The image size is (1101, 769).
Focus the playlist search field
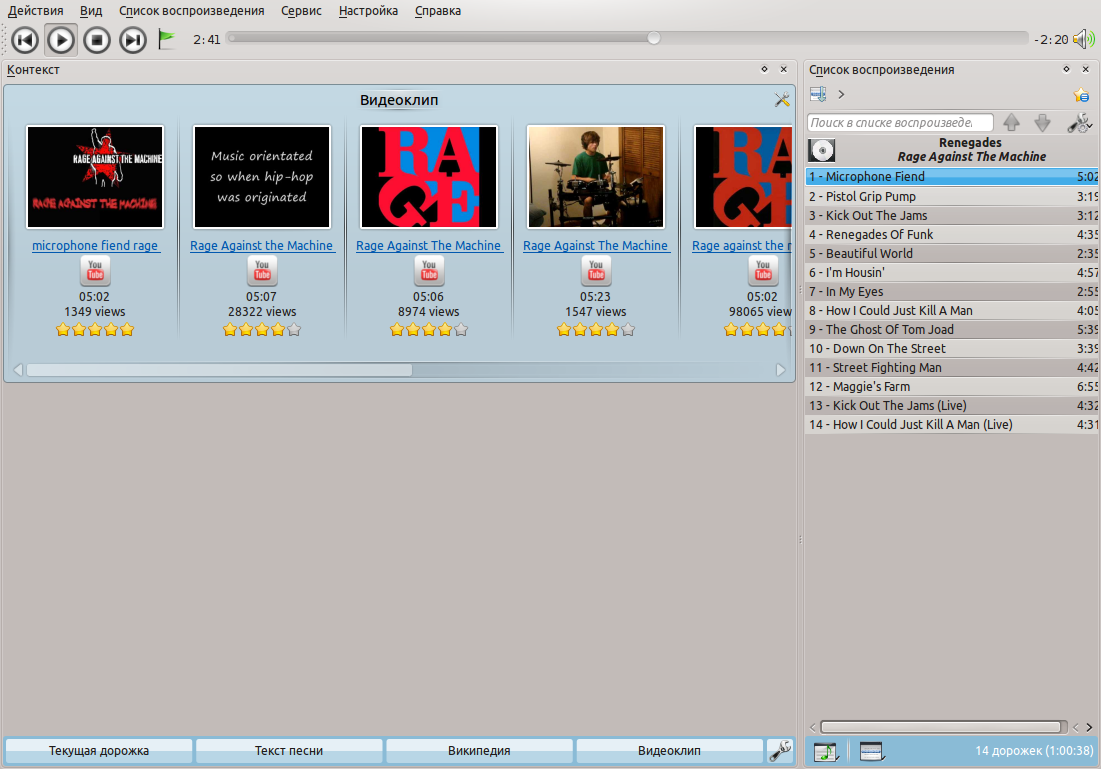pyautogui.click(x=900, y=123)
